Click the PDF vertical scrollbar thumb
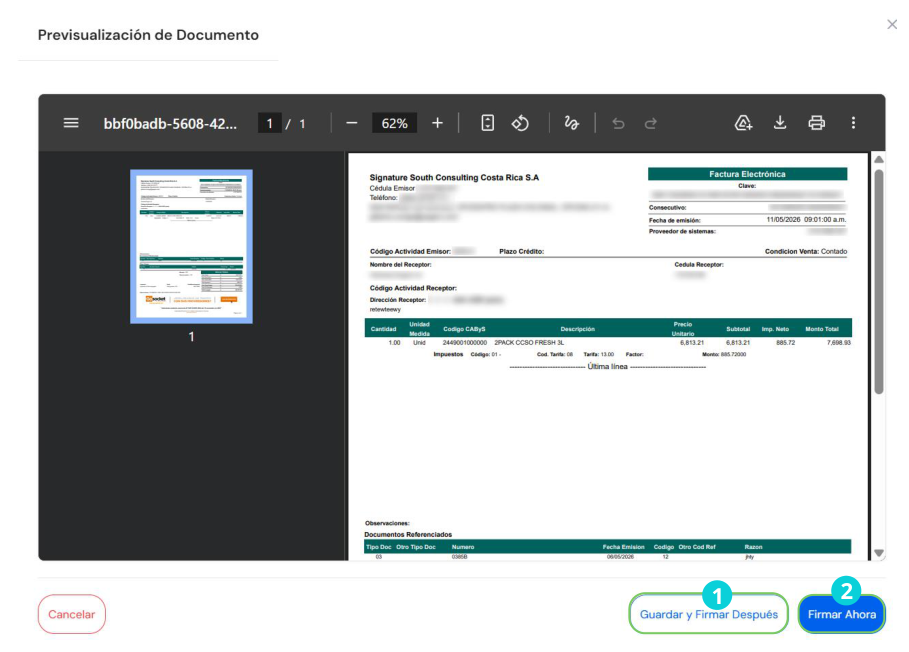This screenshot has height=652, width=909. (879, 282)
